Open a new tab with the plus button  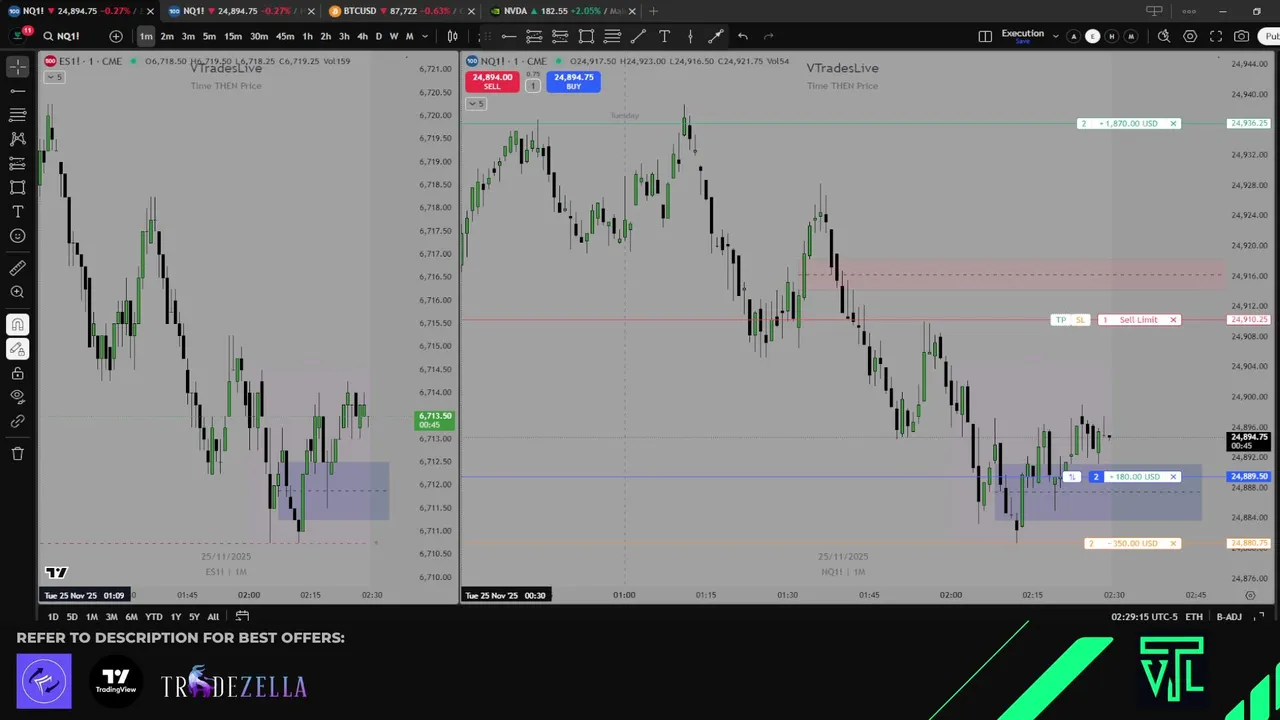(653, 11)
